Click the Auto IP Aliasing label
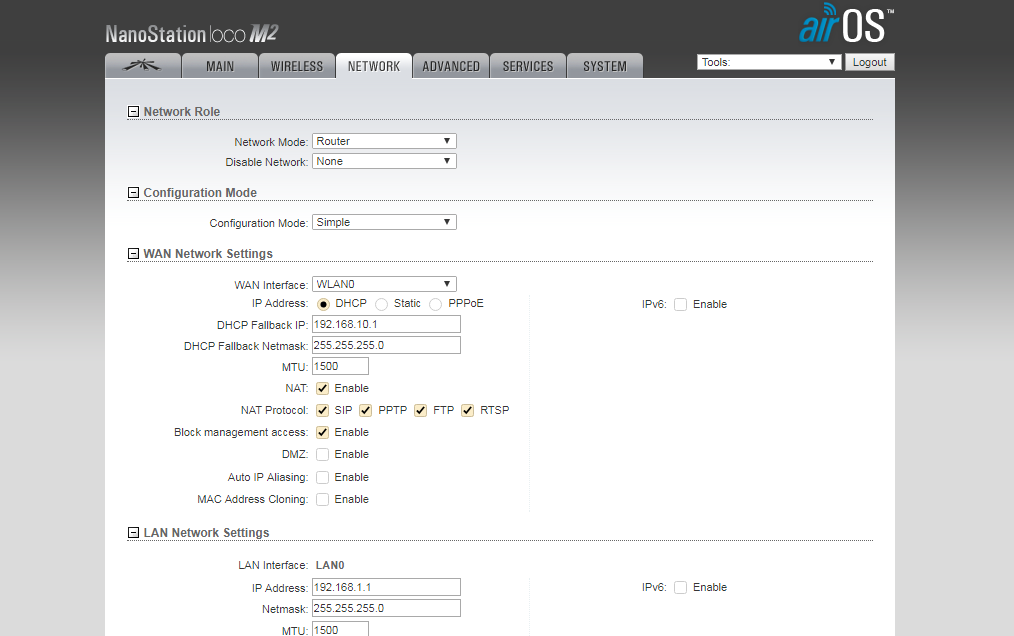This screenshot has height=636, width=1014. (268, 477)
